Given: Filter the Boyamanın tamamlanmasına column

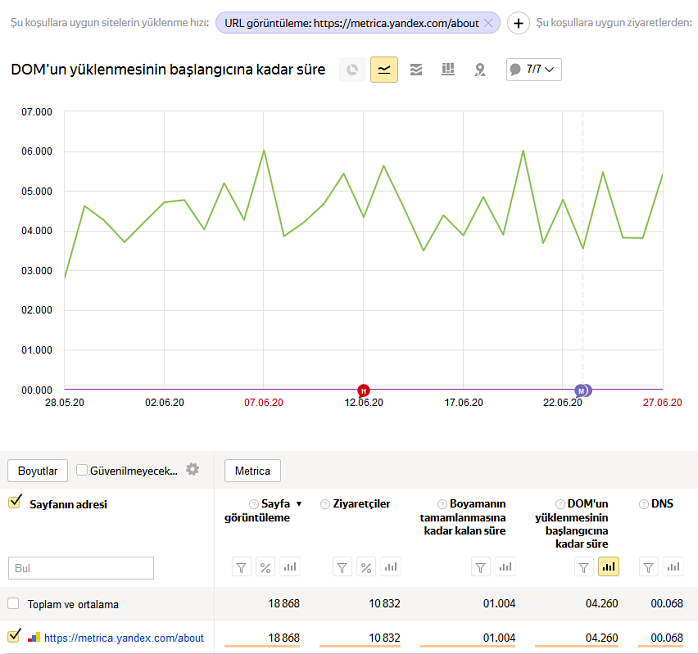Looking at the screenshot, I should [x=481, y=567].
